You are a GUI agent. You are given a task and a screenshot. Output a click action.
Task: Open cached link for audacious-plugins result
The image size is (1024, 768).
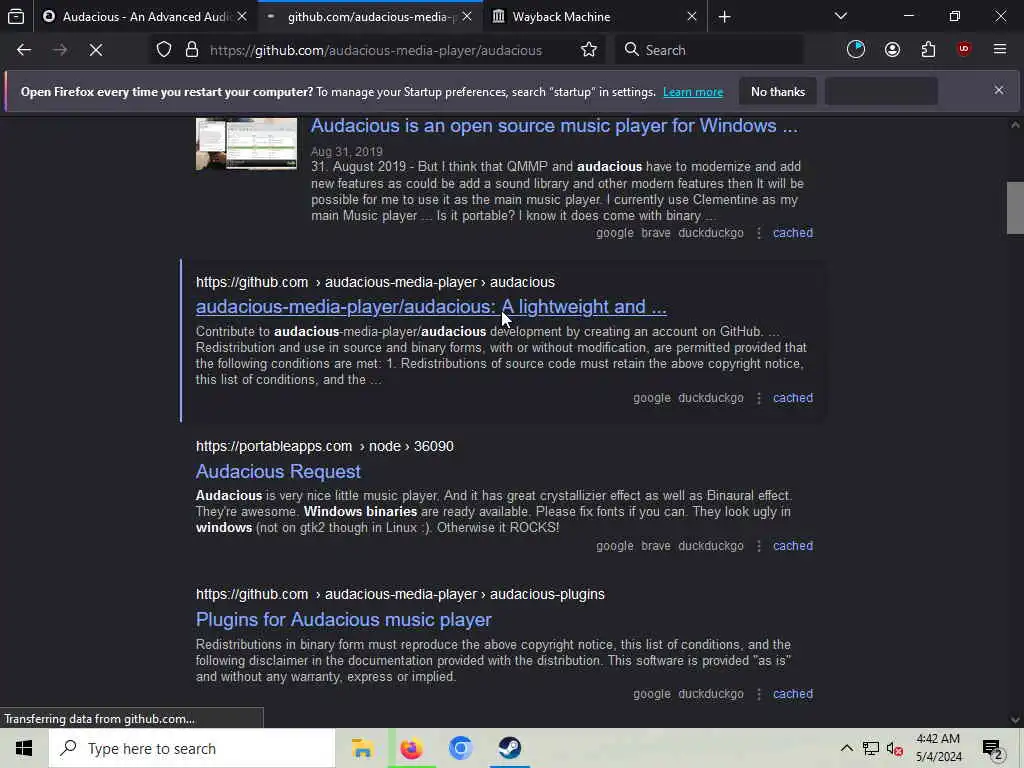[793, 694]
